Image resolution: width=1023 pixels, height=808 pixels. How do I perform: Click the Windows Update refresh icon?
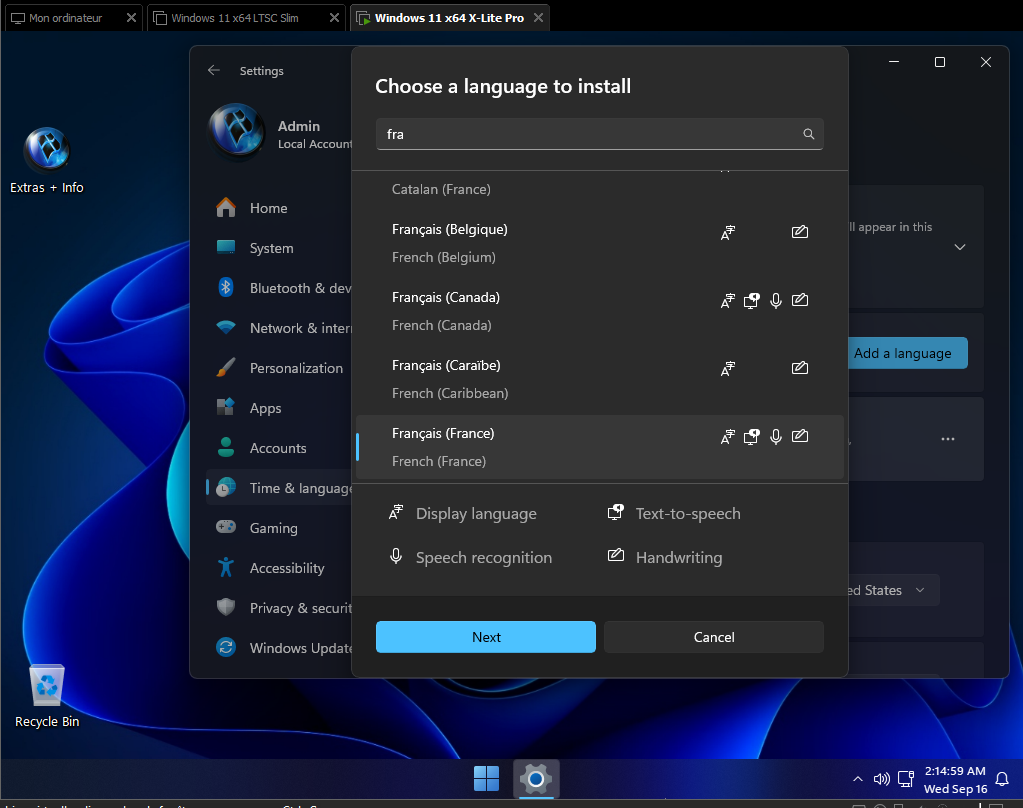[226, 647]
